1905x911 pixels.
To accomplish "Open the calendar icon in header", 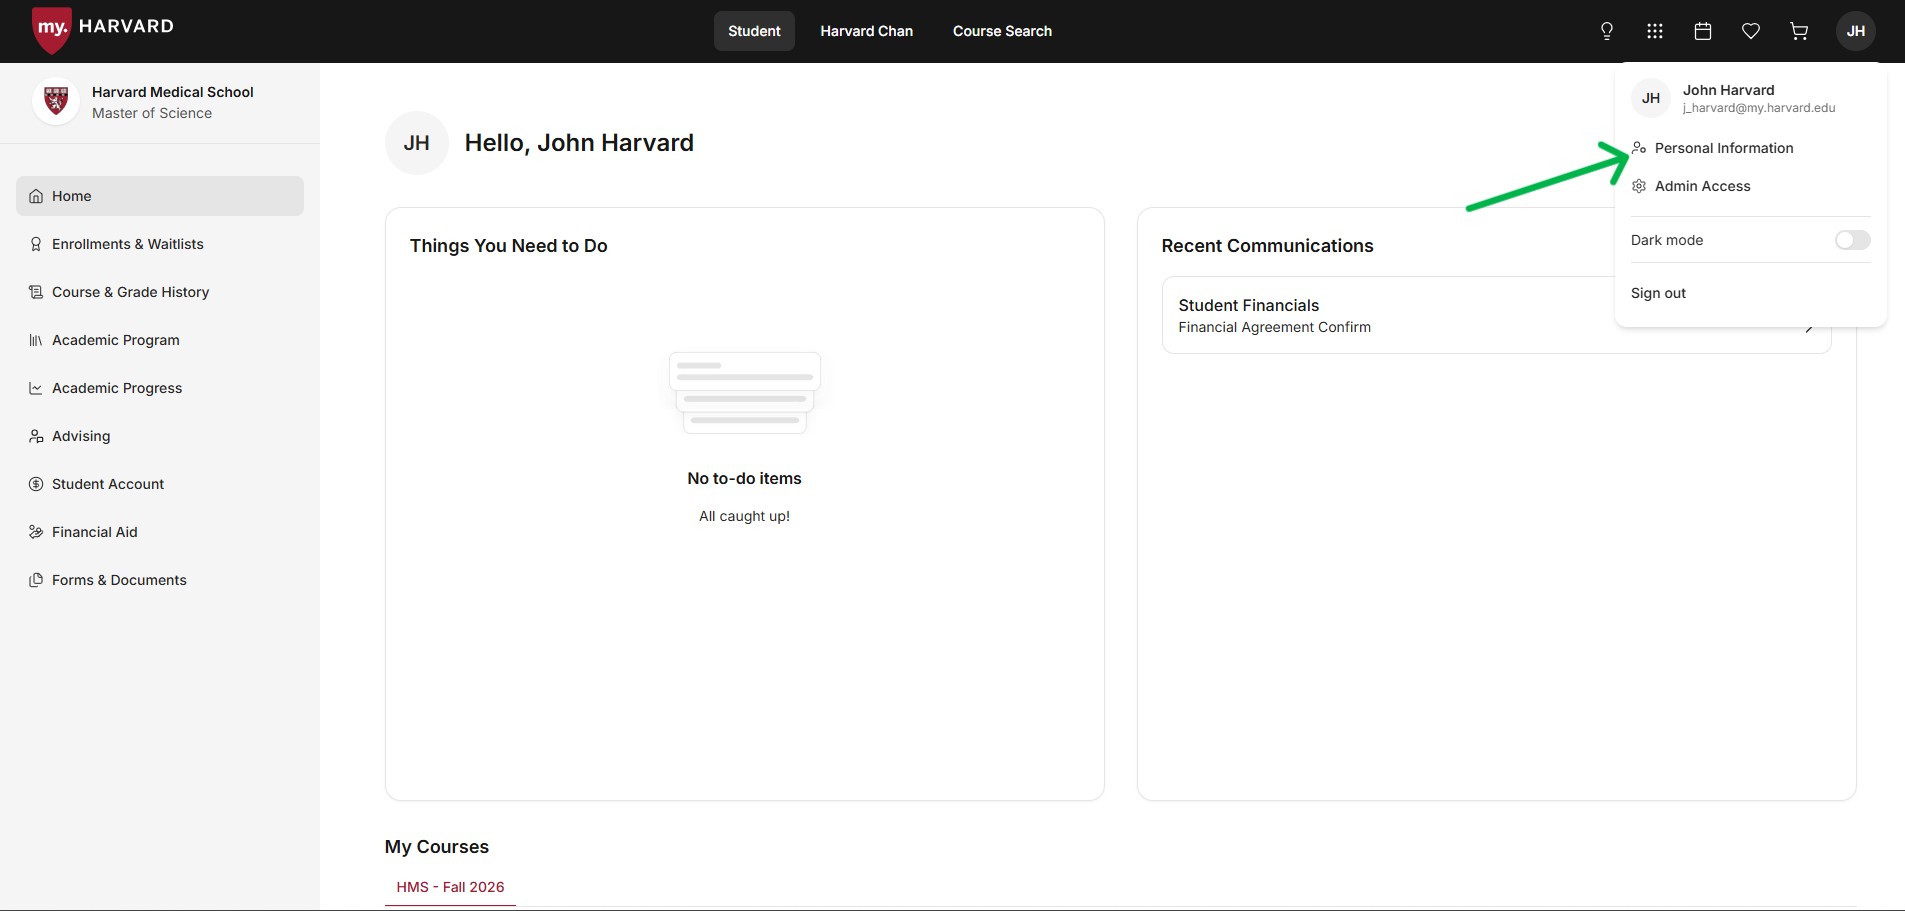I will pyautogui.click(x=1703, y=31).
